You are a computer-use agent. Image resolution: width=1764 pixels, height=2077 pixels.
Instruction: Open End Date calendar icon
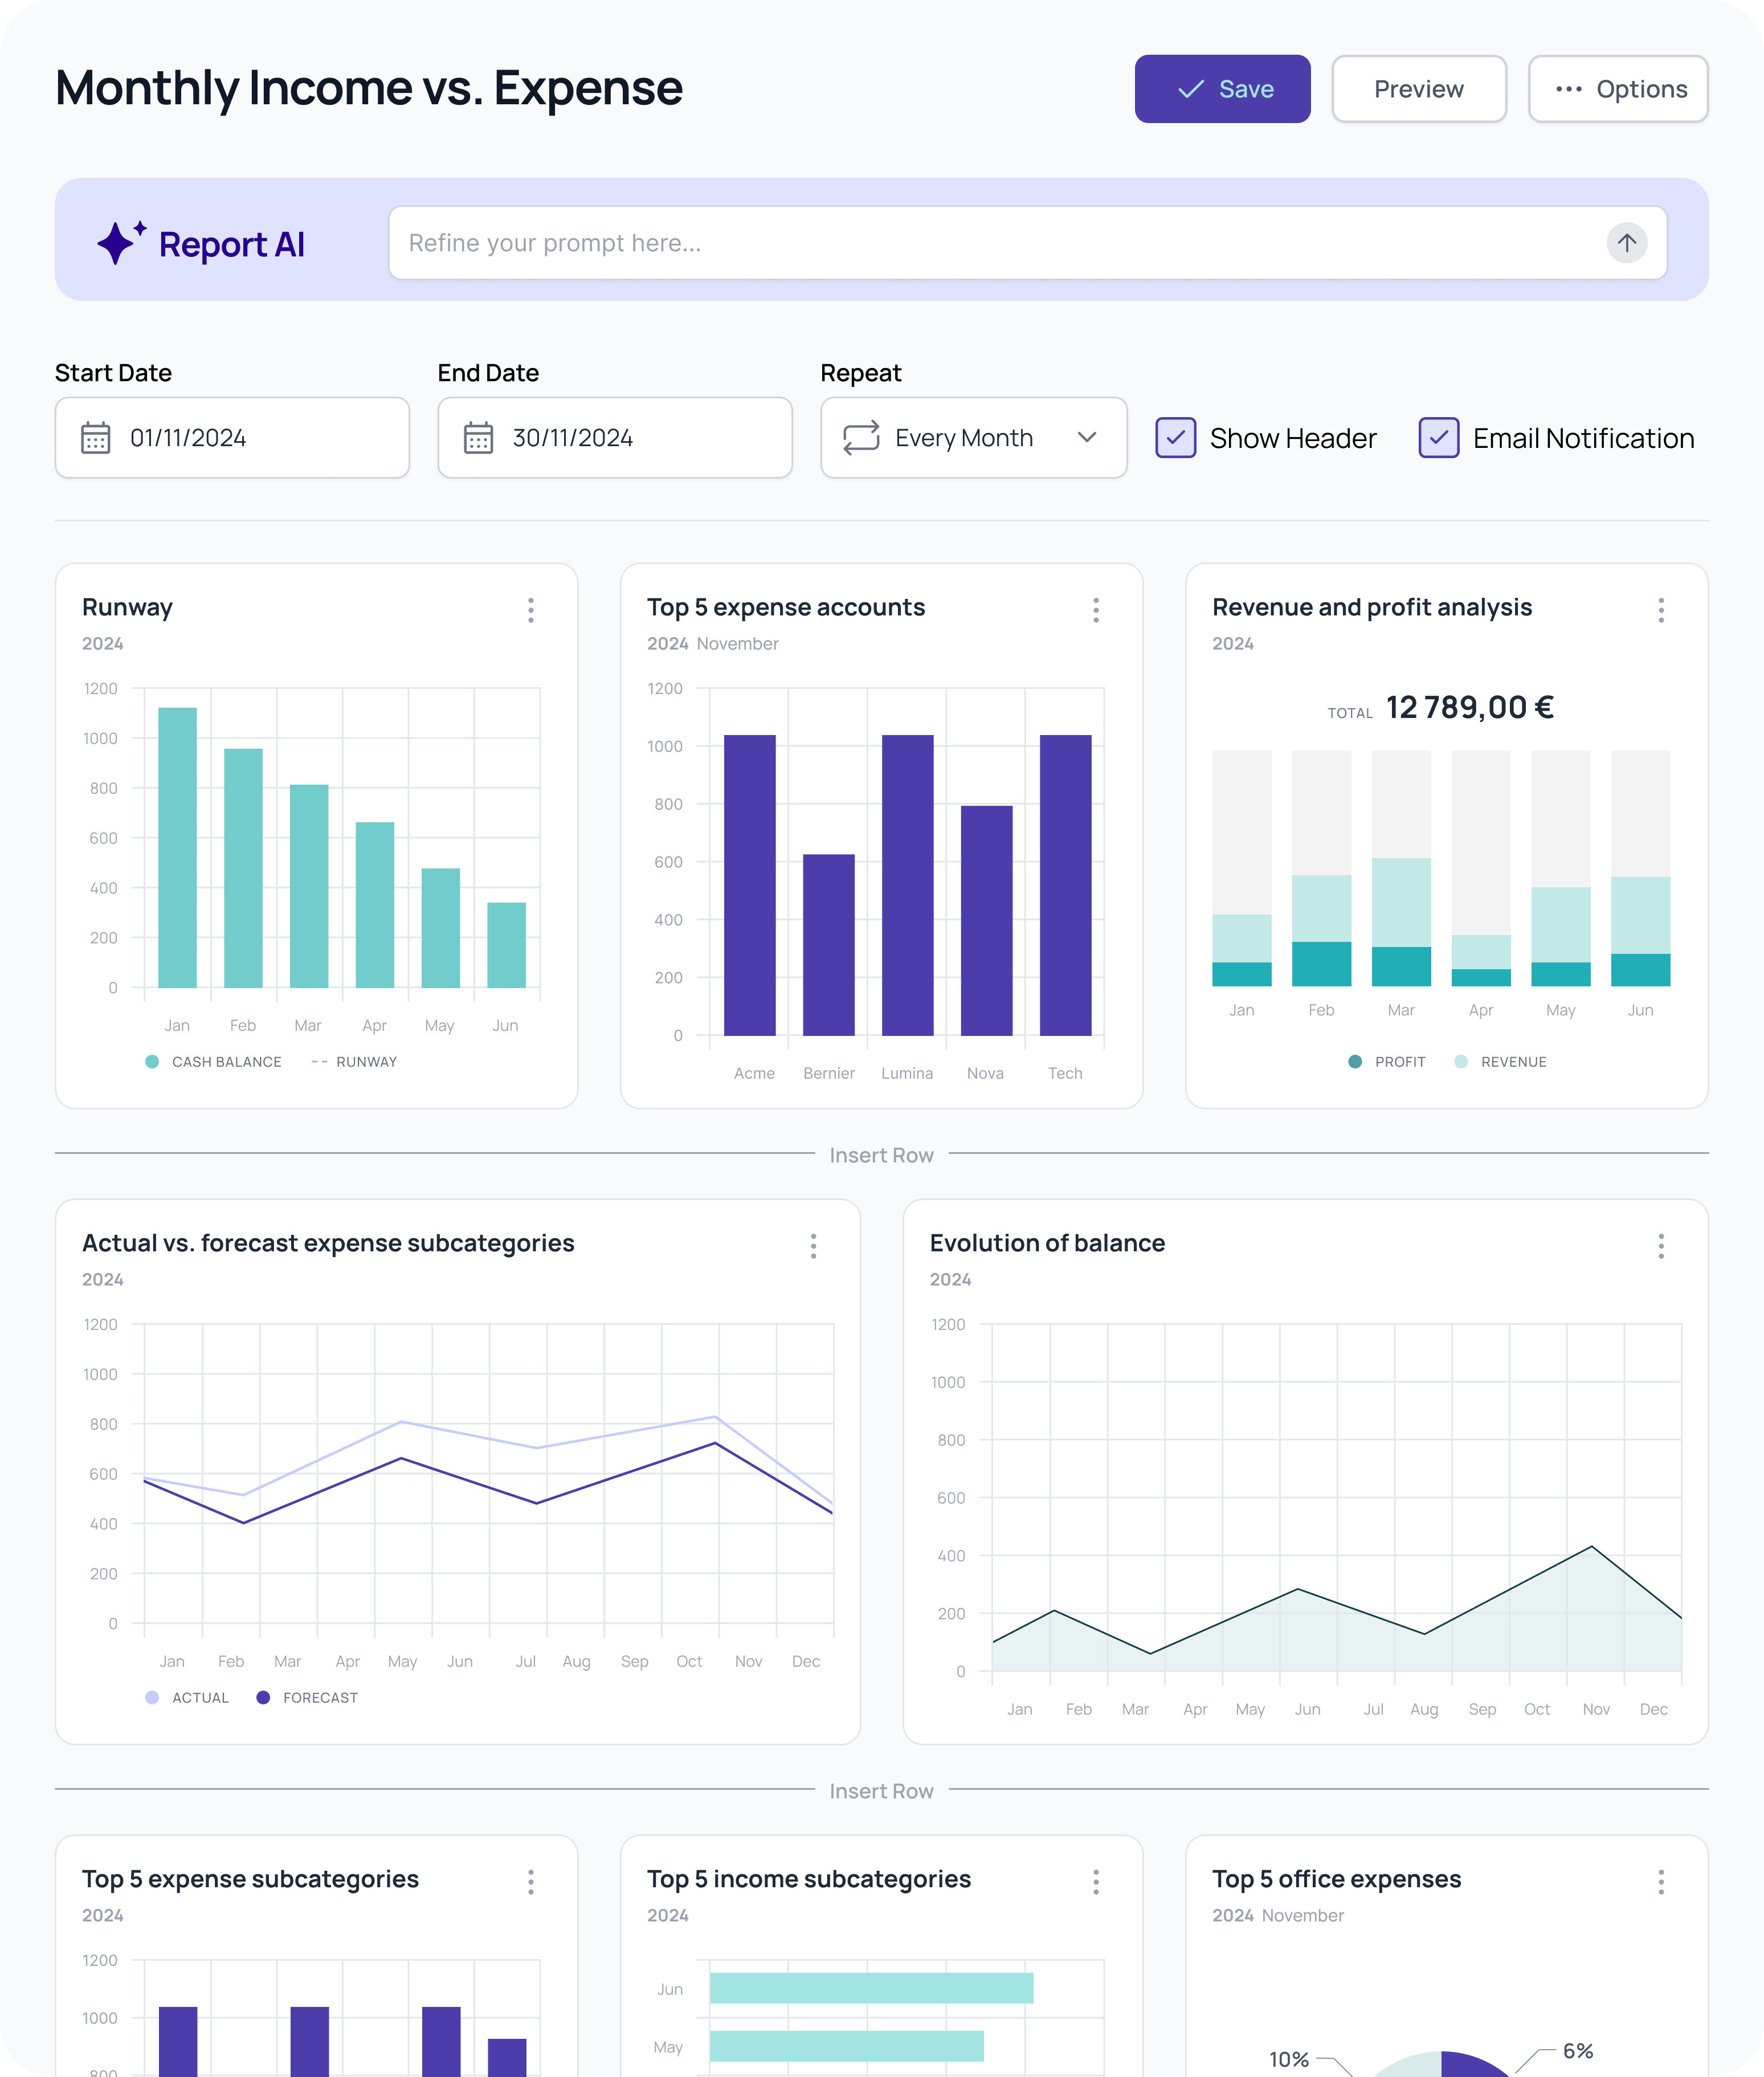tap(478, 438)
